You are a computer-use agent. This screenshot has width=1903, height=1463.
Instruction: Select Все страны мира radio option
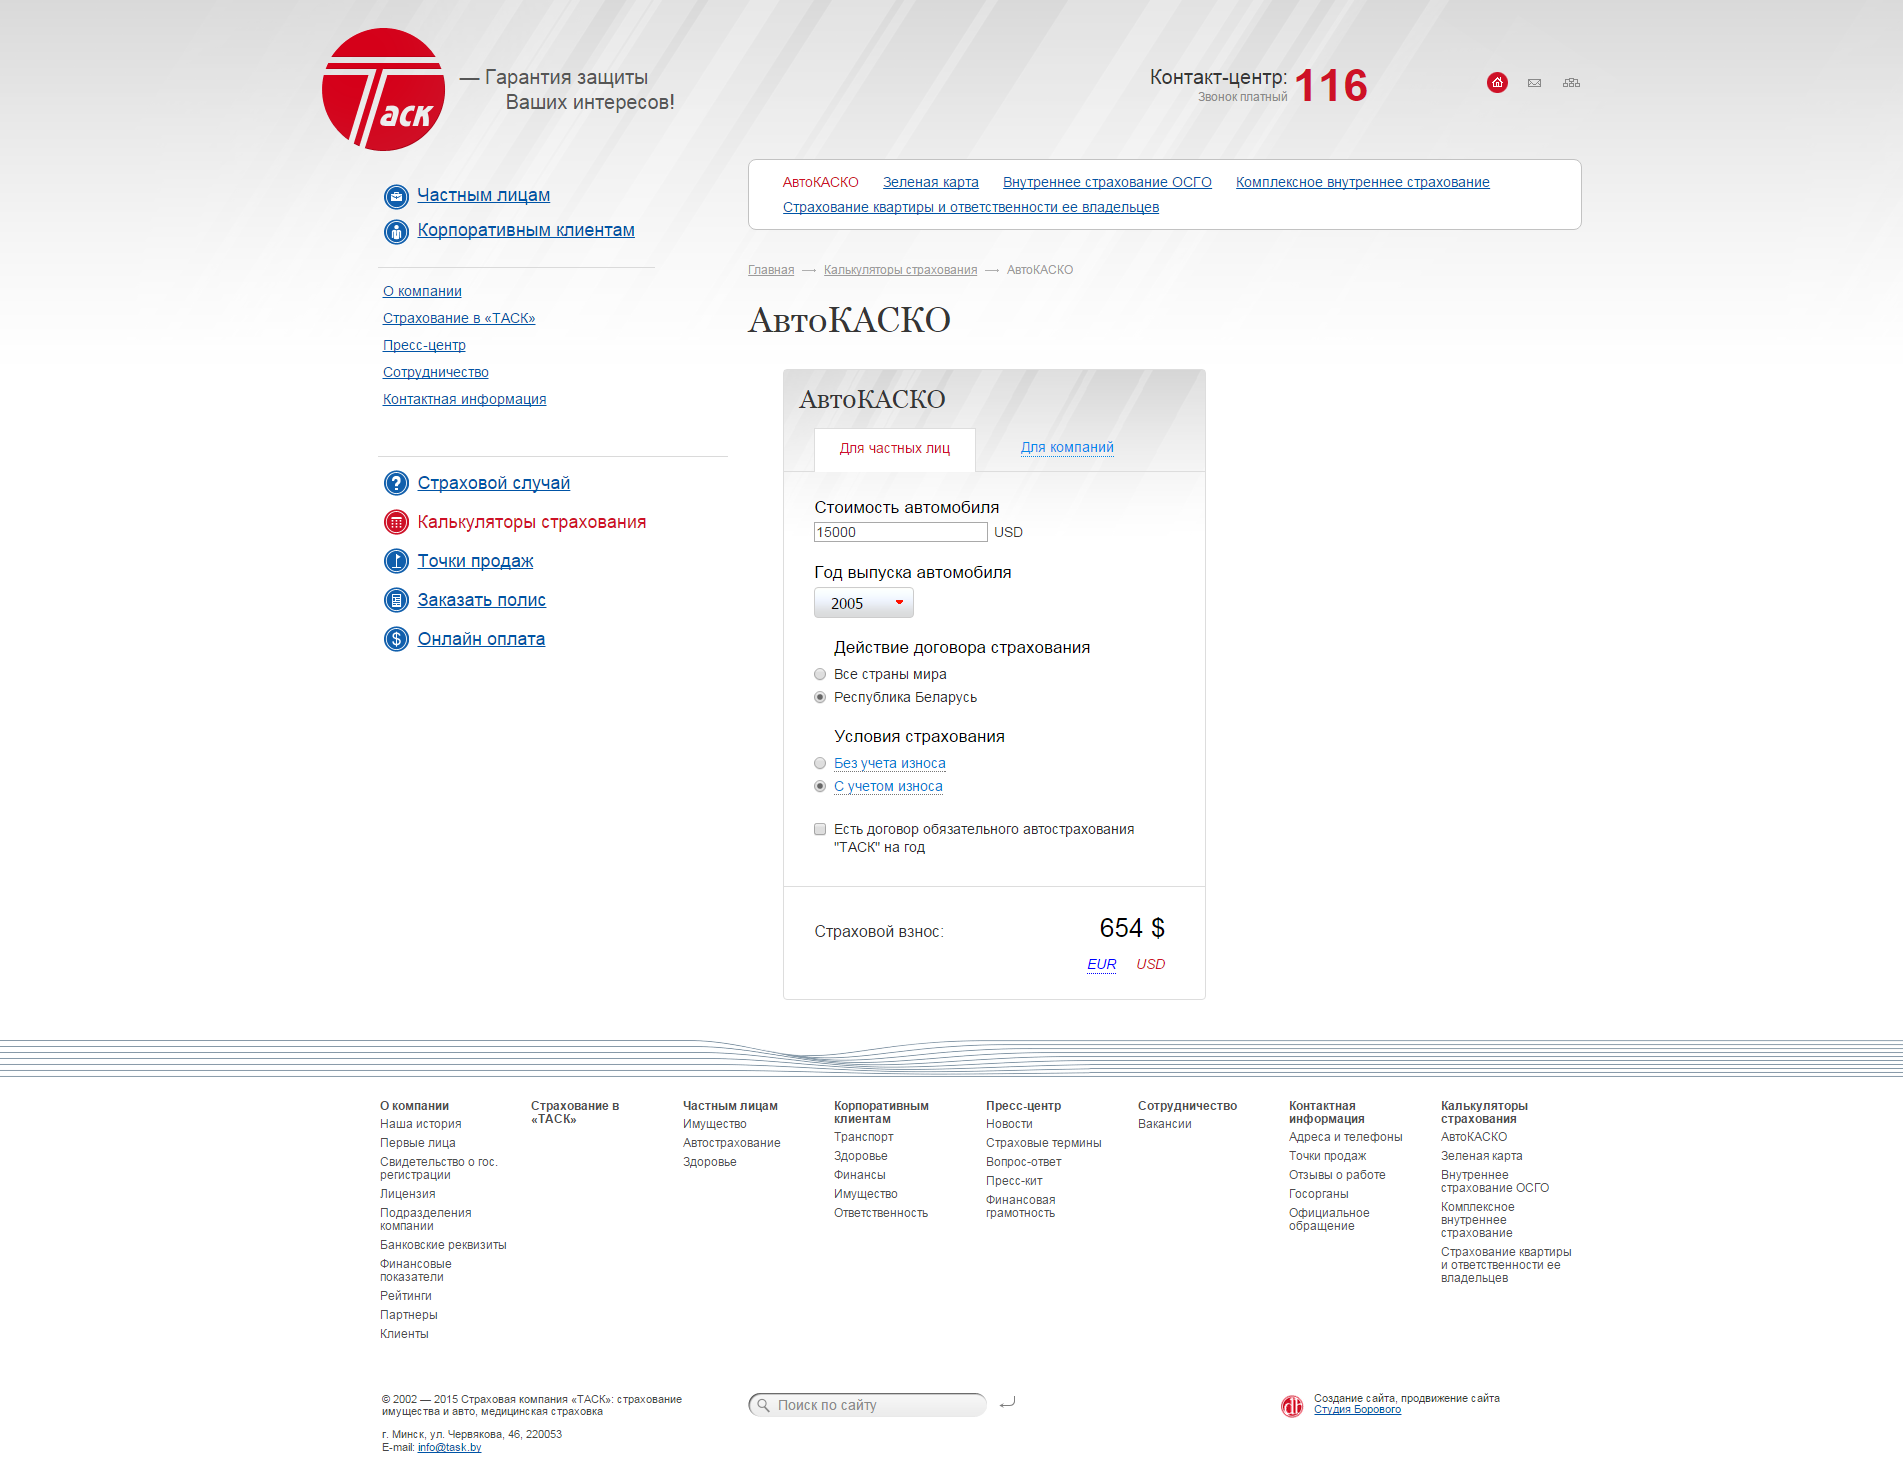click(x=820, y=674)
